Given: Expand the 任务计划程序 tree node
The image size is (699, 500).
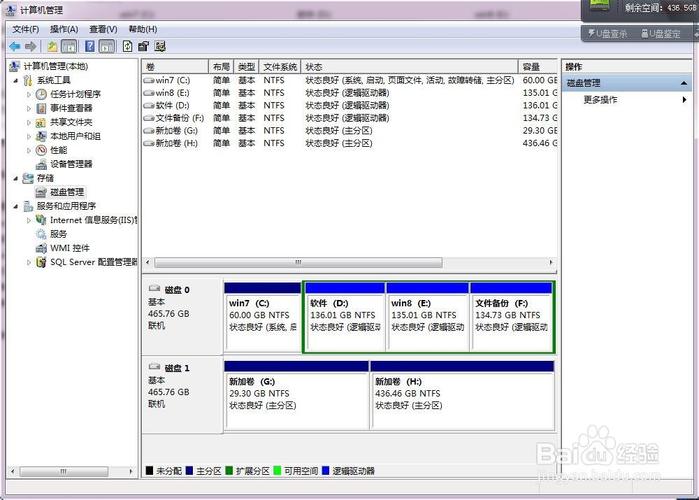Looking at the screenshot, I should pyautogui.click(x=29, y=94).
